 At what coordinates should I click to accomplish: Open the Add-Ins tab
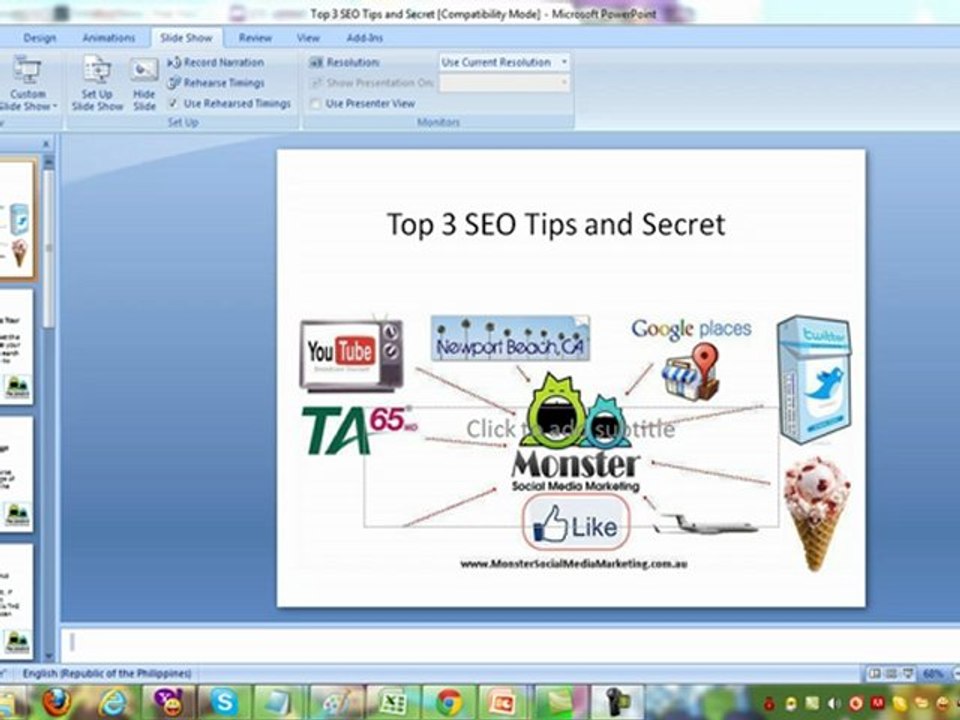pyautogui.click(x=364, y=38)
